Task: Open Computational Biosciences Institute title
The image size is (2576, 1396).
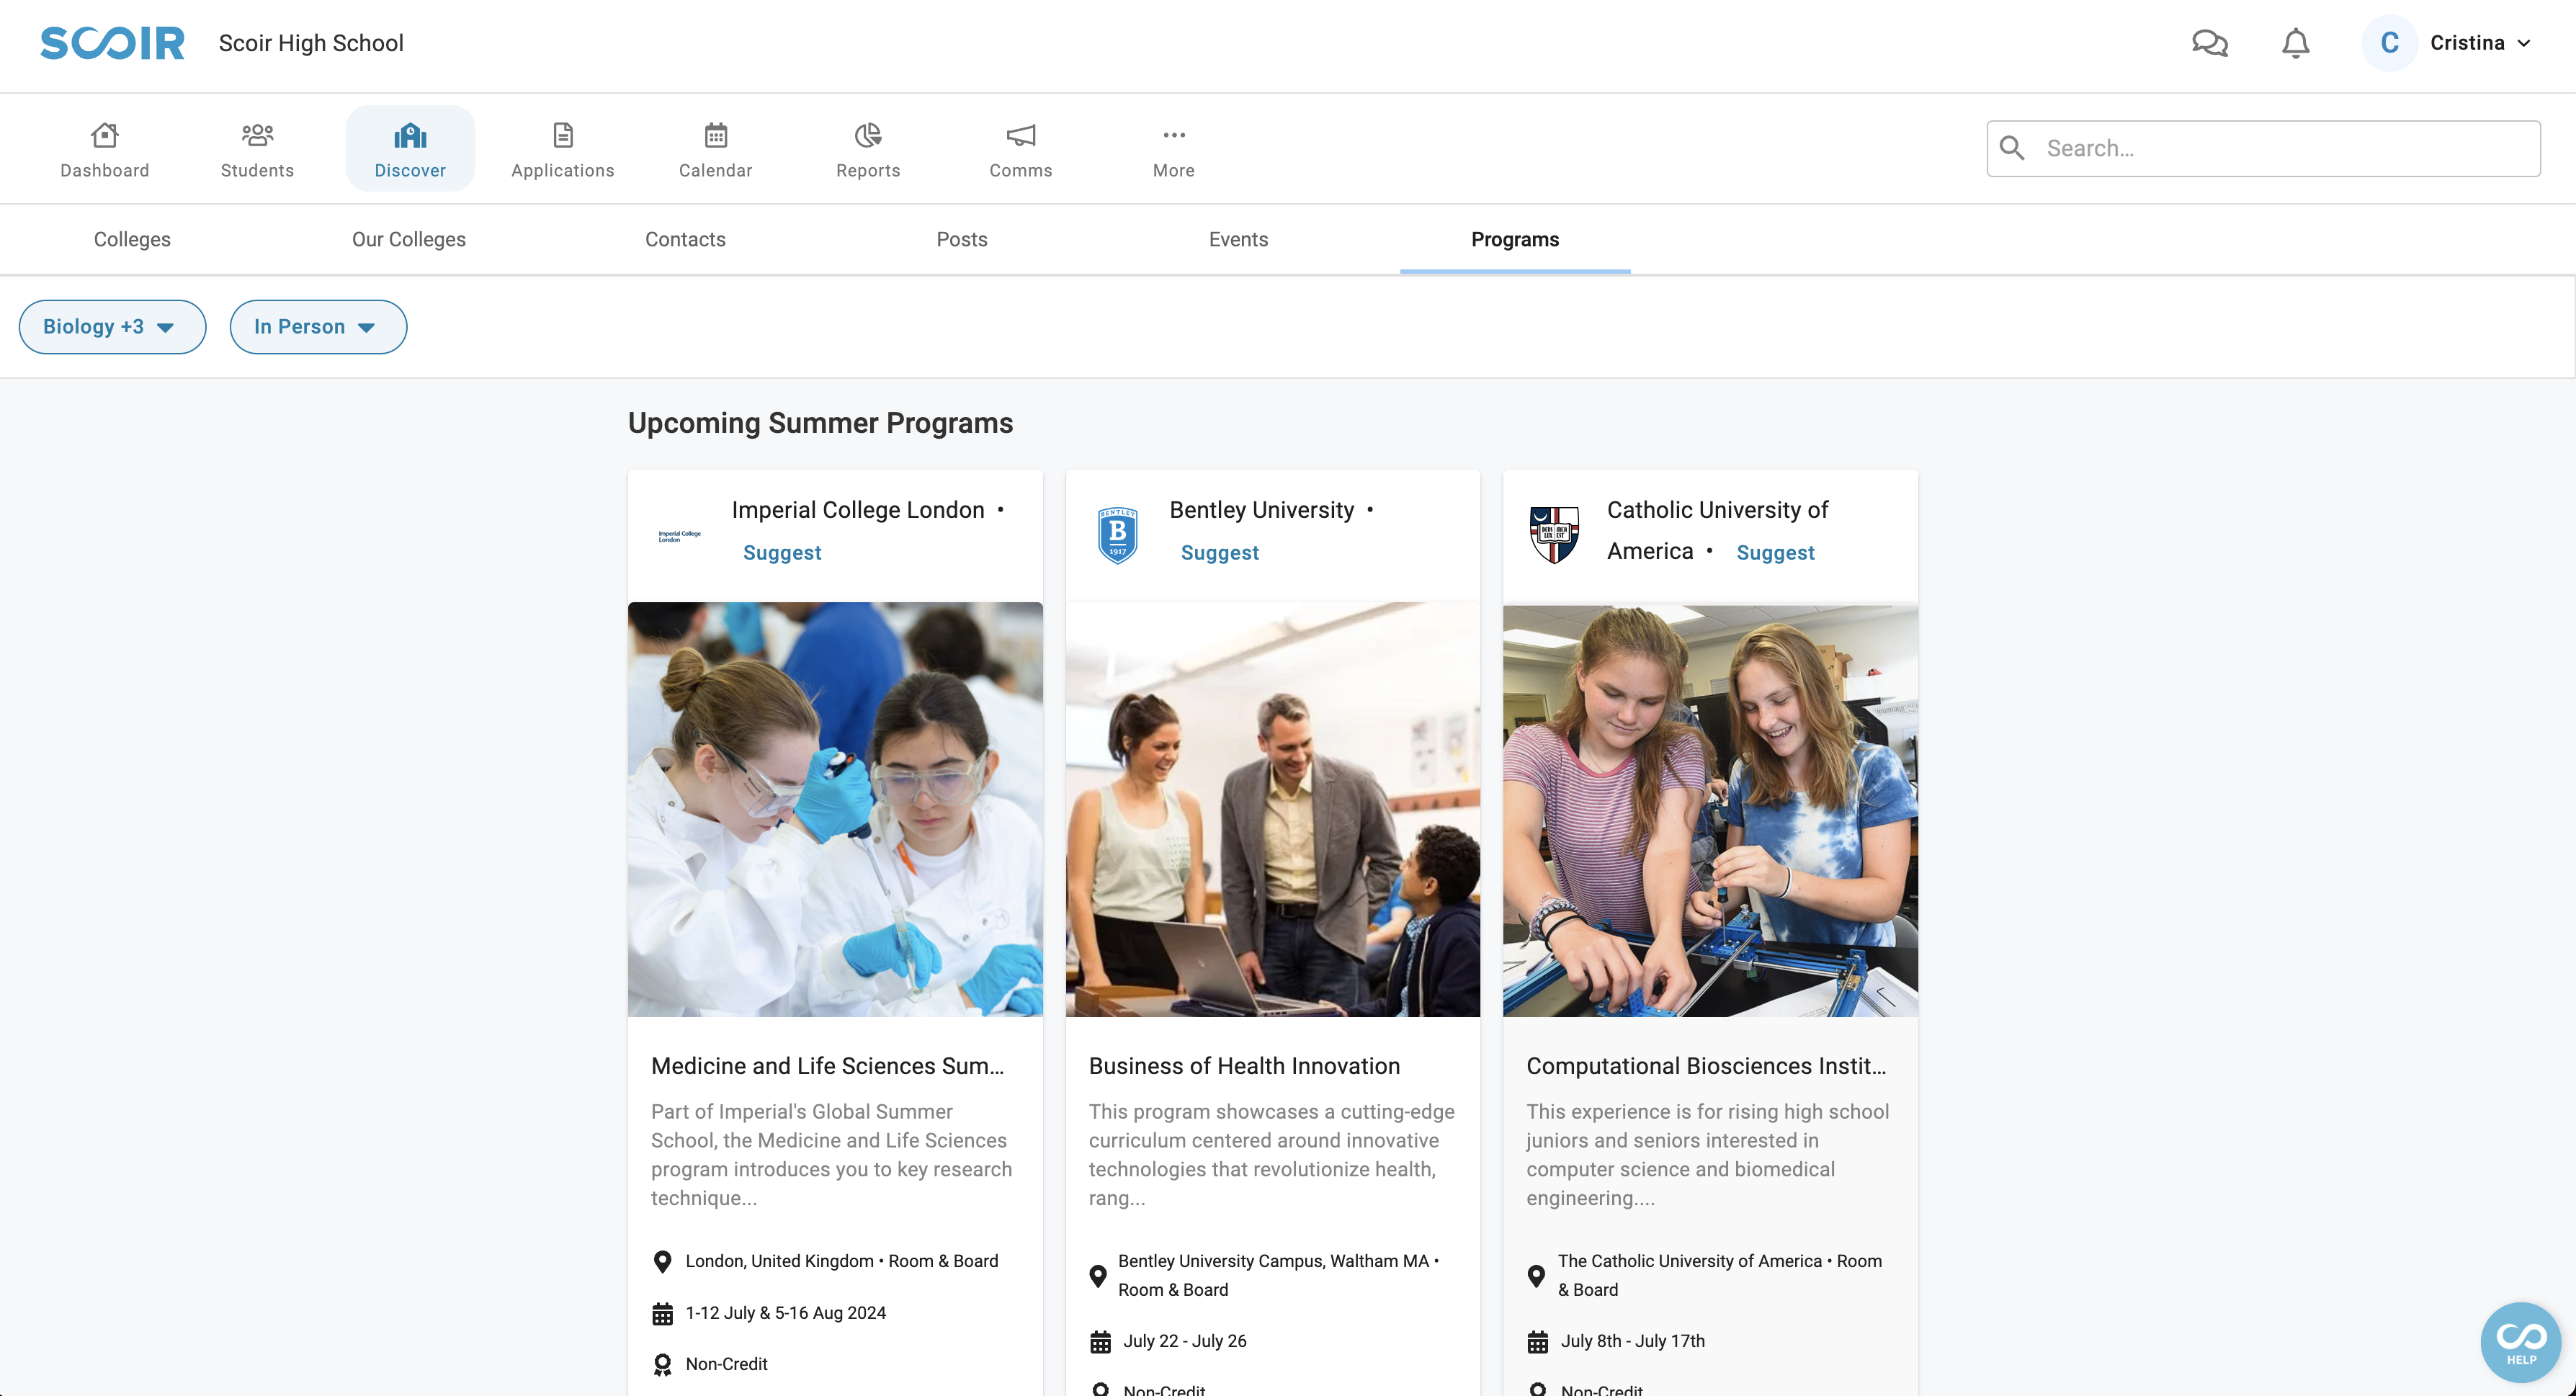Action: tap(1707, 1066)
